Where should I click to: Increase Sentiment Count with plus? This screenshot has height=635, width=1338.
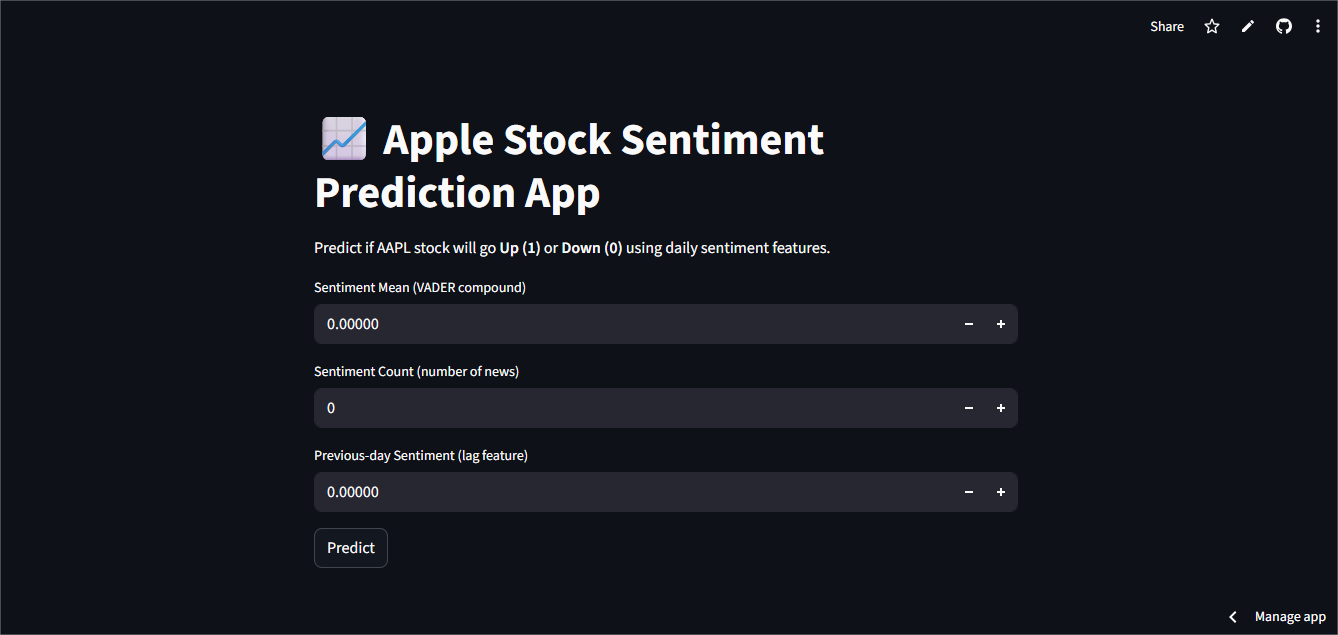coord(1000,408)
